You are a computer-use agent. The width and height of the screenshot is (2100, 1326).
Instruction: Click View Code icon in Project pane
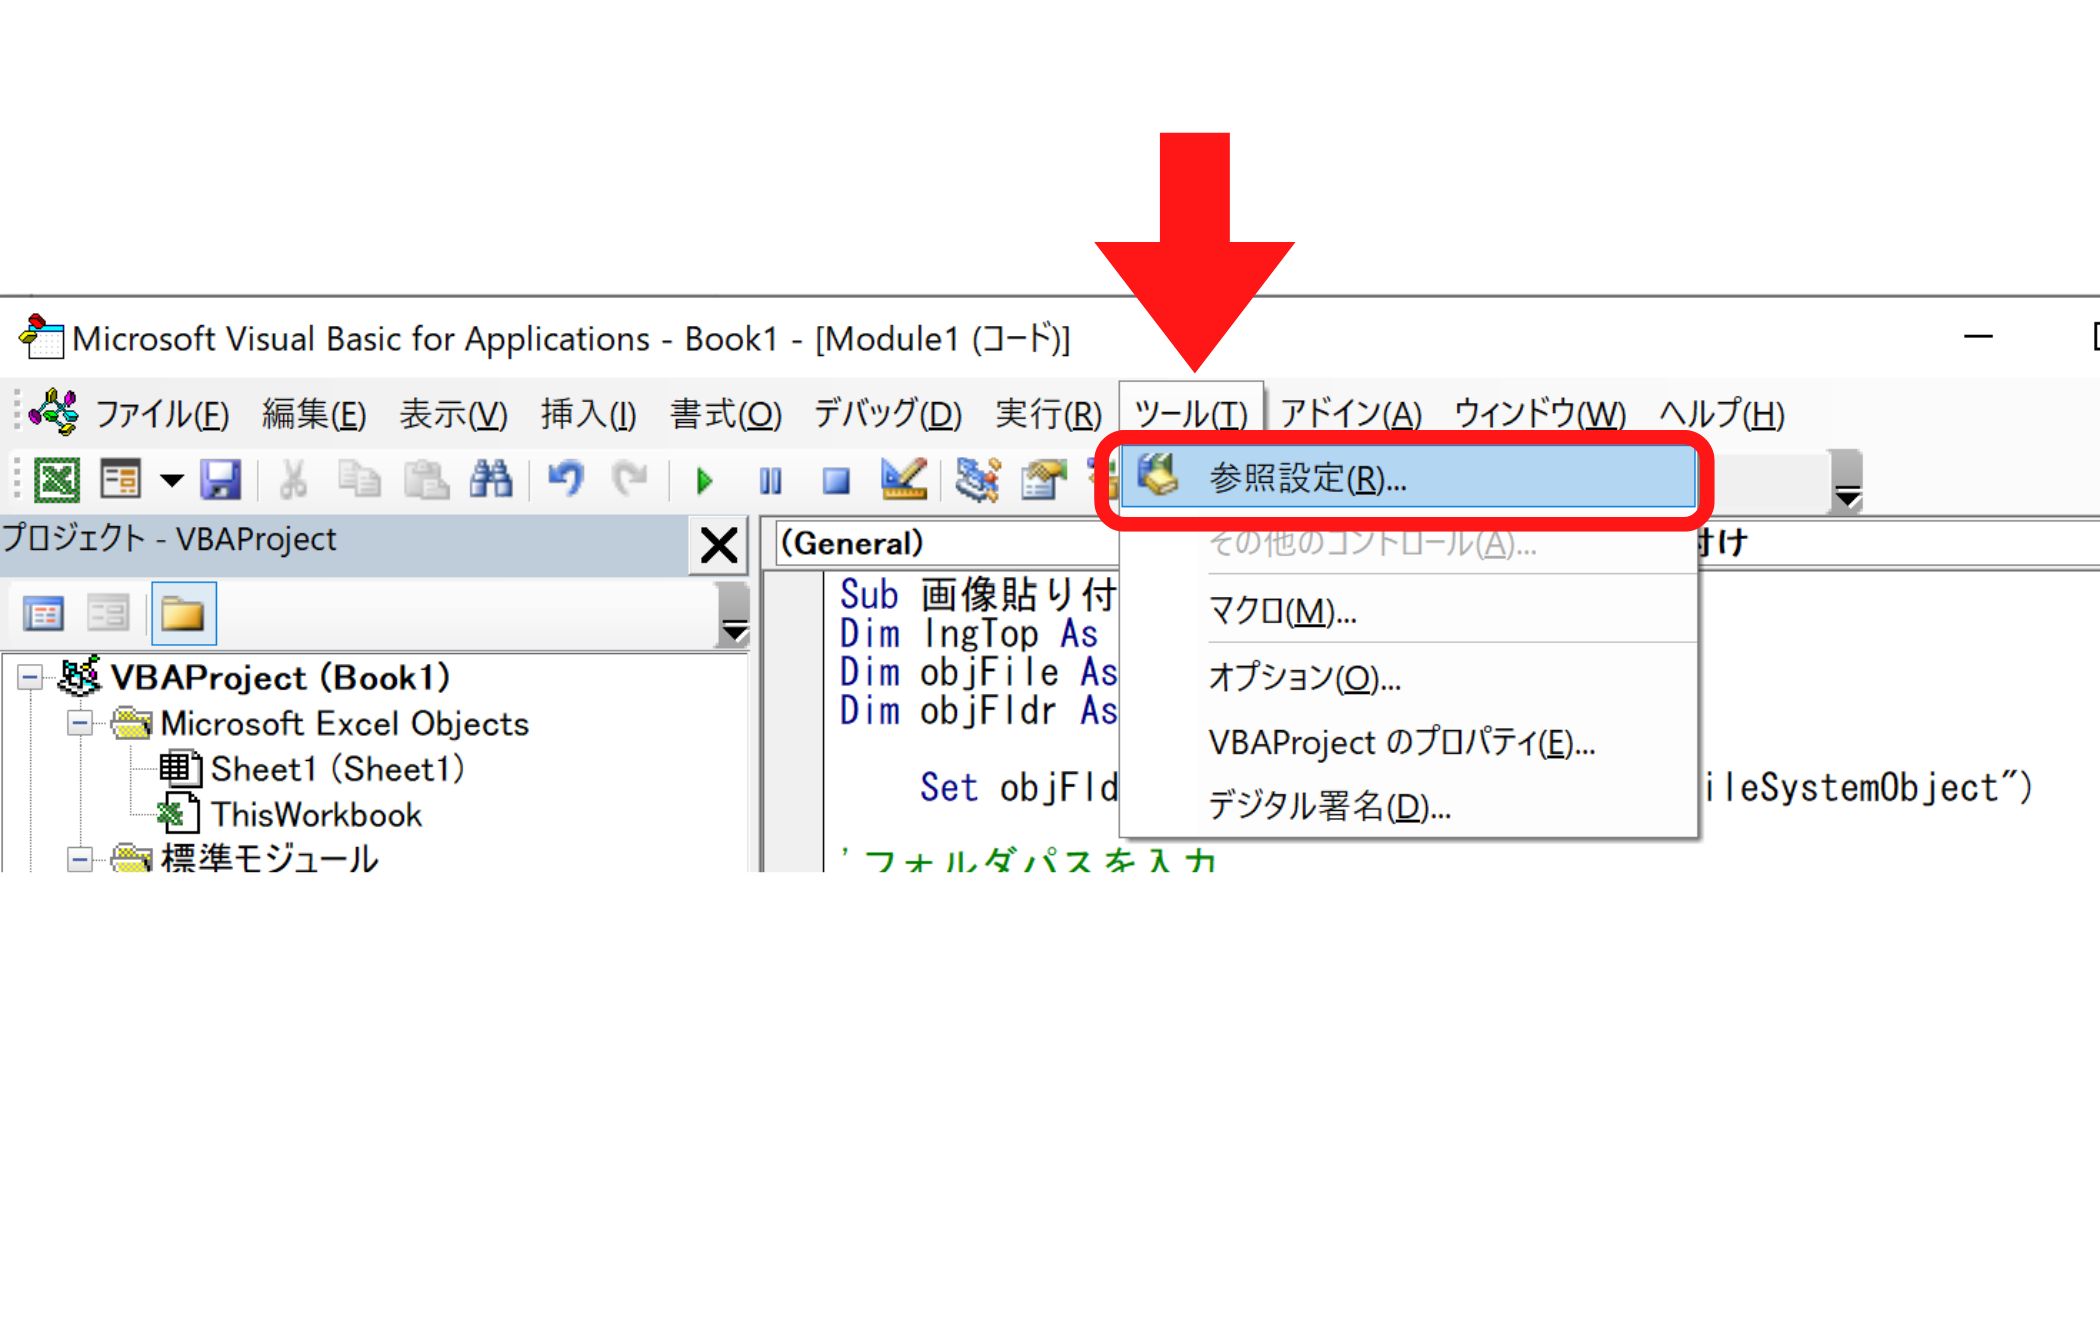tap(43, 613)
